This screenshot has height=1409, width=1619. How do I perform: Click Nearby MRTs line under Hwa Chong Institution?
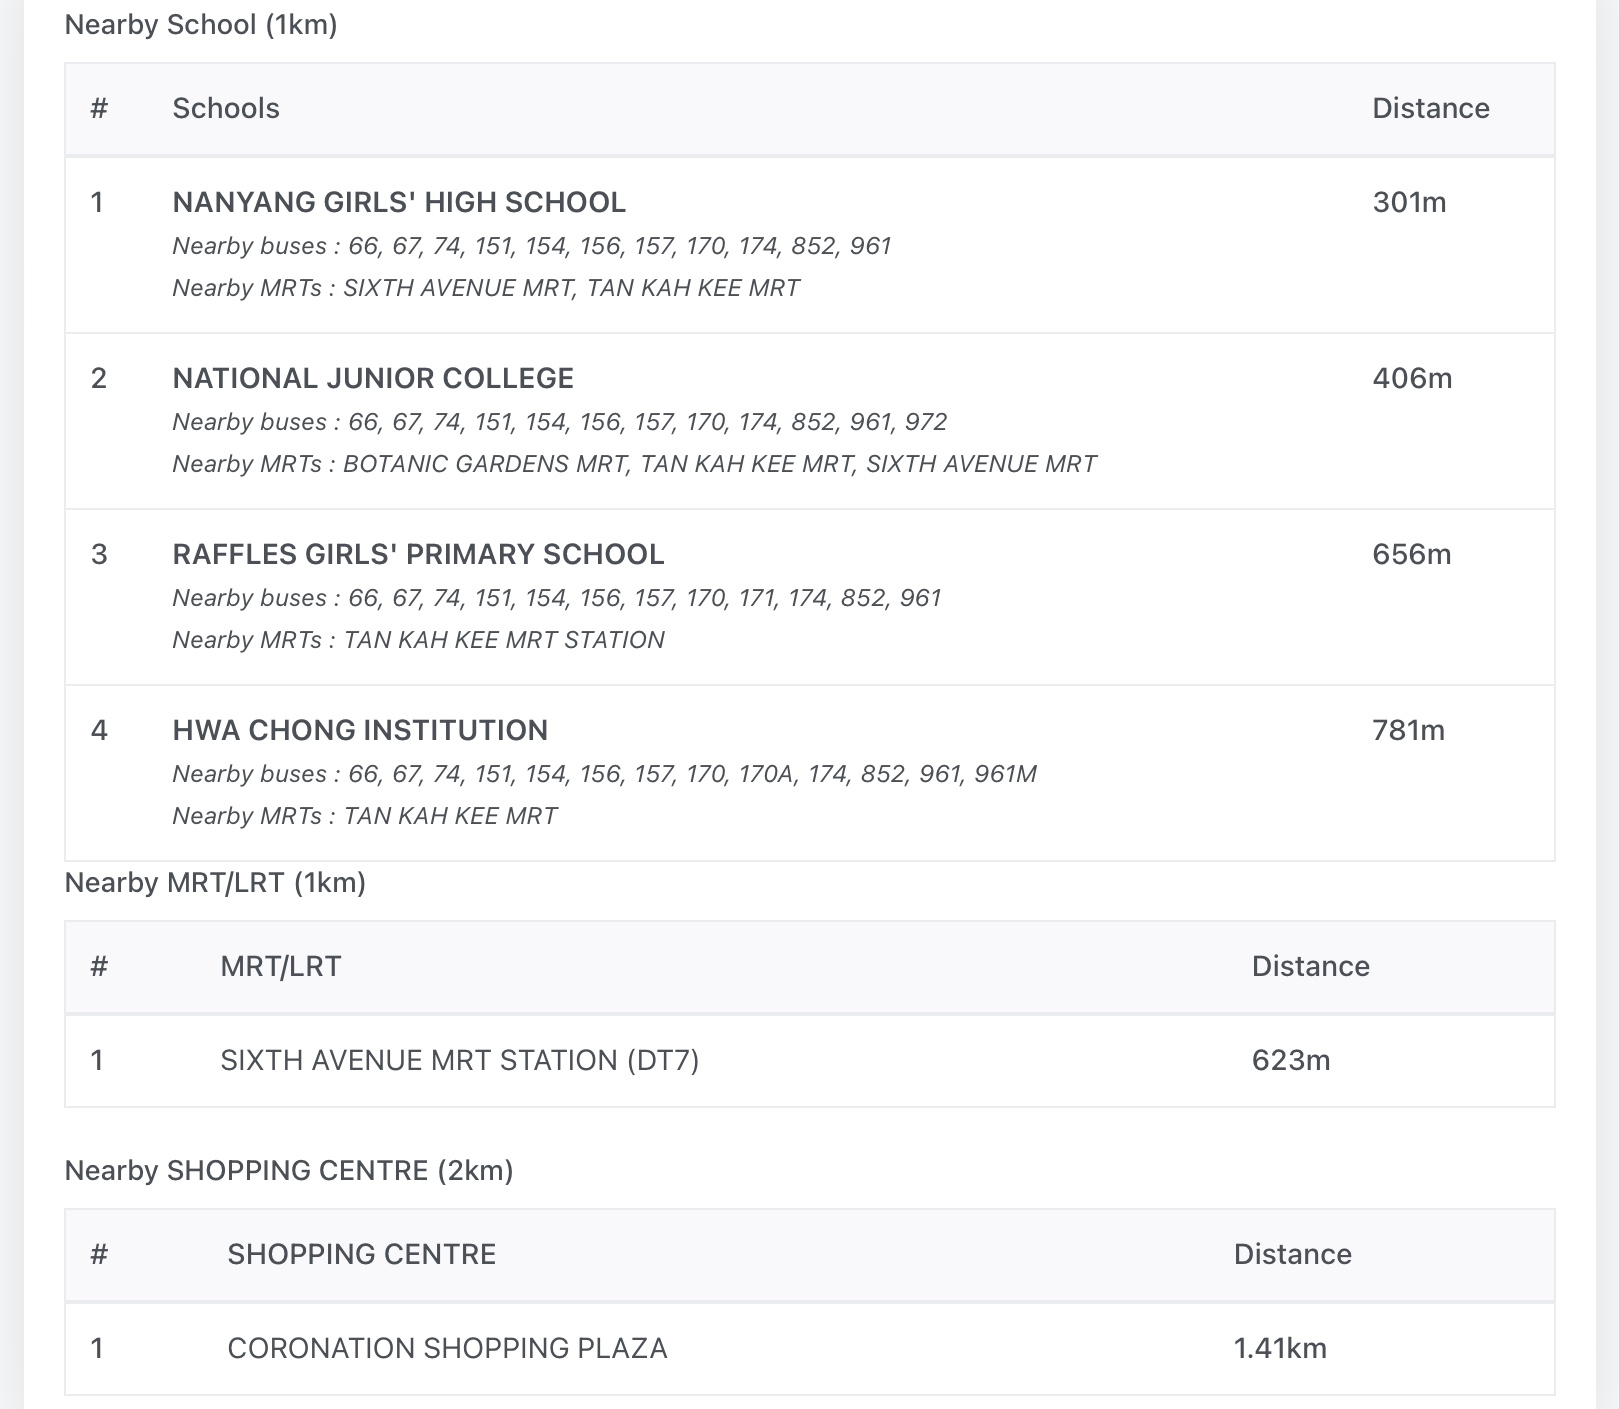point(365,816)
